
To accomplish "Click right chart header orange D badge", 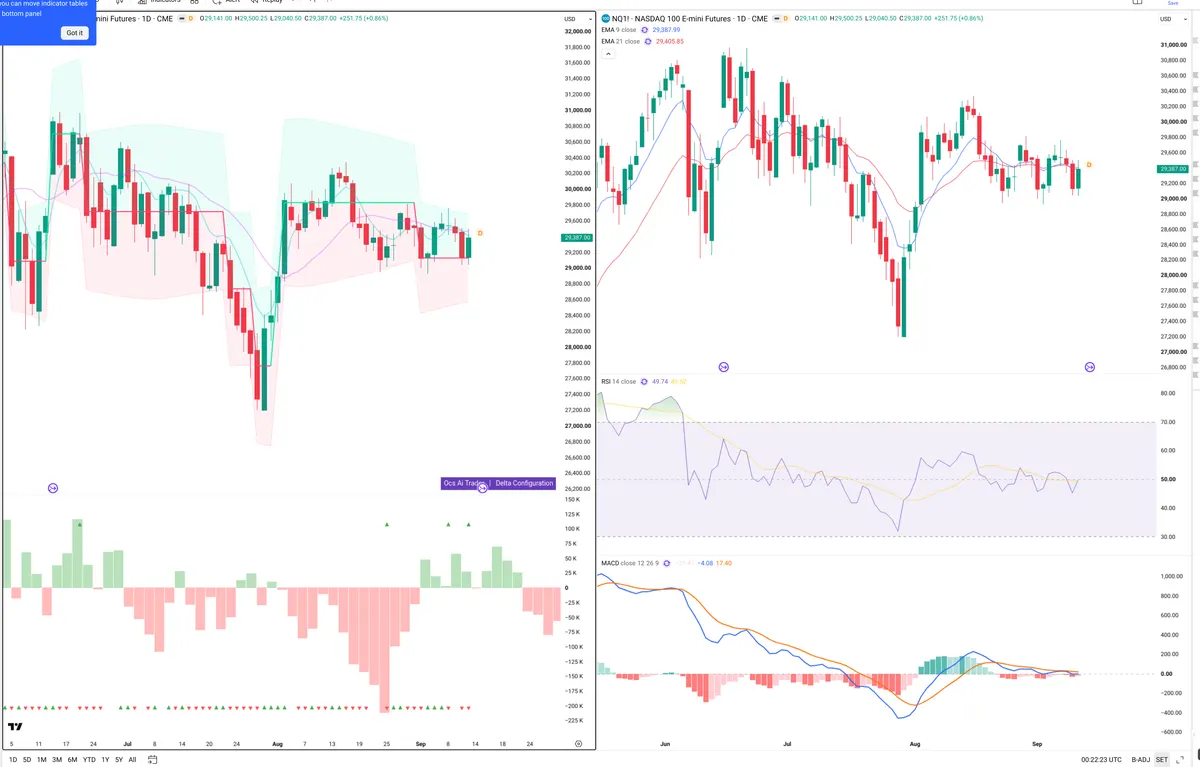I will pos(786,19).
